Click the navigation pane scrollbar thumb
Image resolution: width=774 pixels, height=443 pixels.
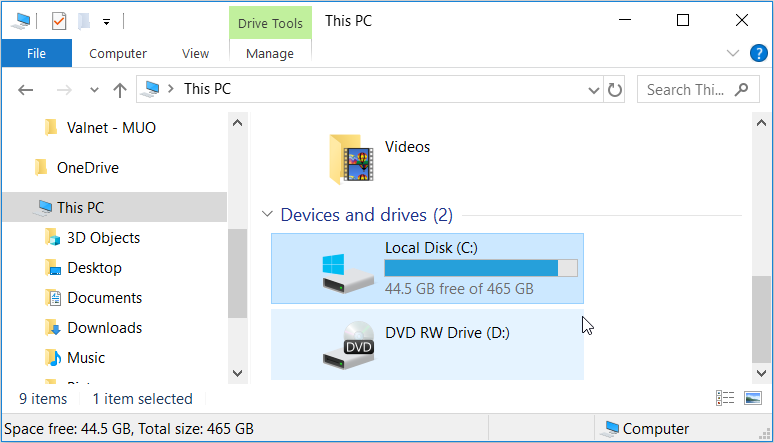[x=237, y=273]
